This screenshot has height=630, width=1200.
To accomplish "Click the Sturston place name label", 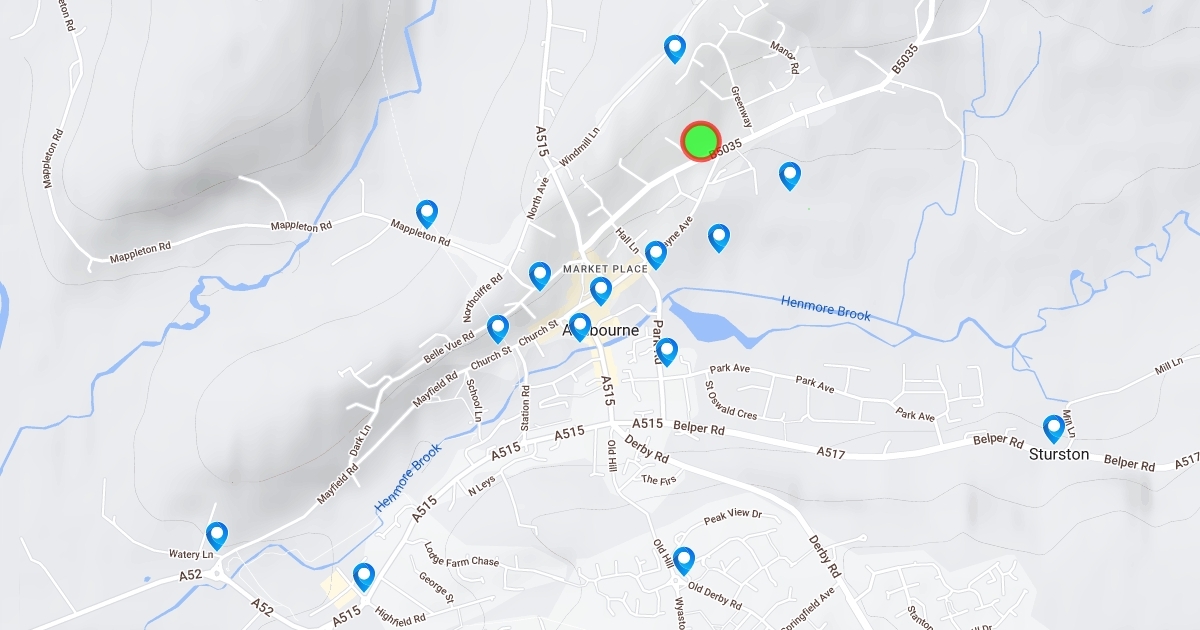I will [x=1059, y=454].
